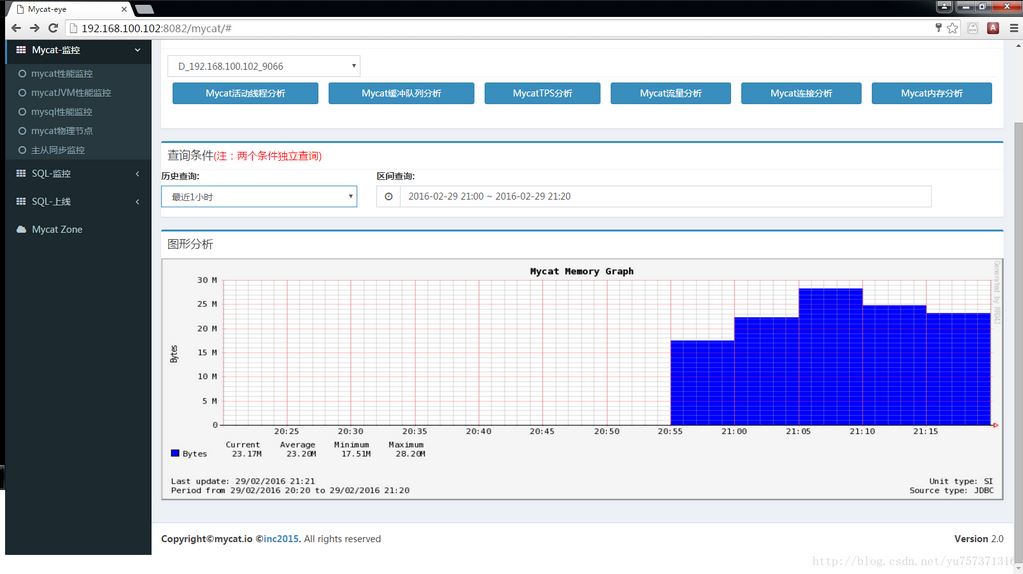Open mycat物理节点 in sidebar

[62, 130]
